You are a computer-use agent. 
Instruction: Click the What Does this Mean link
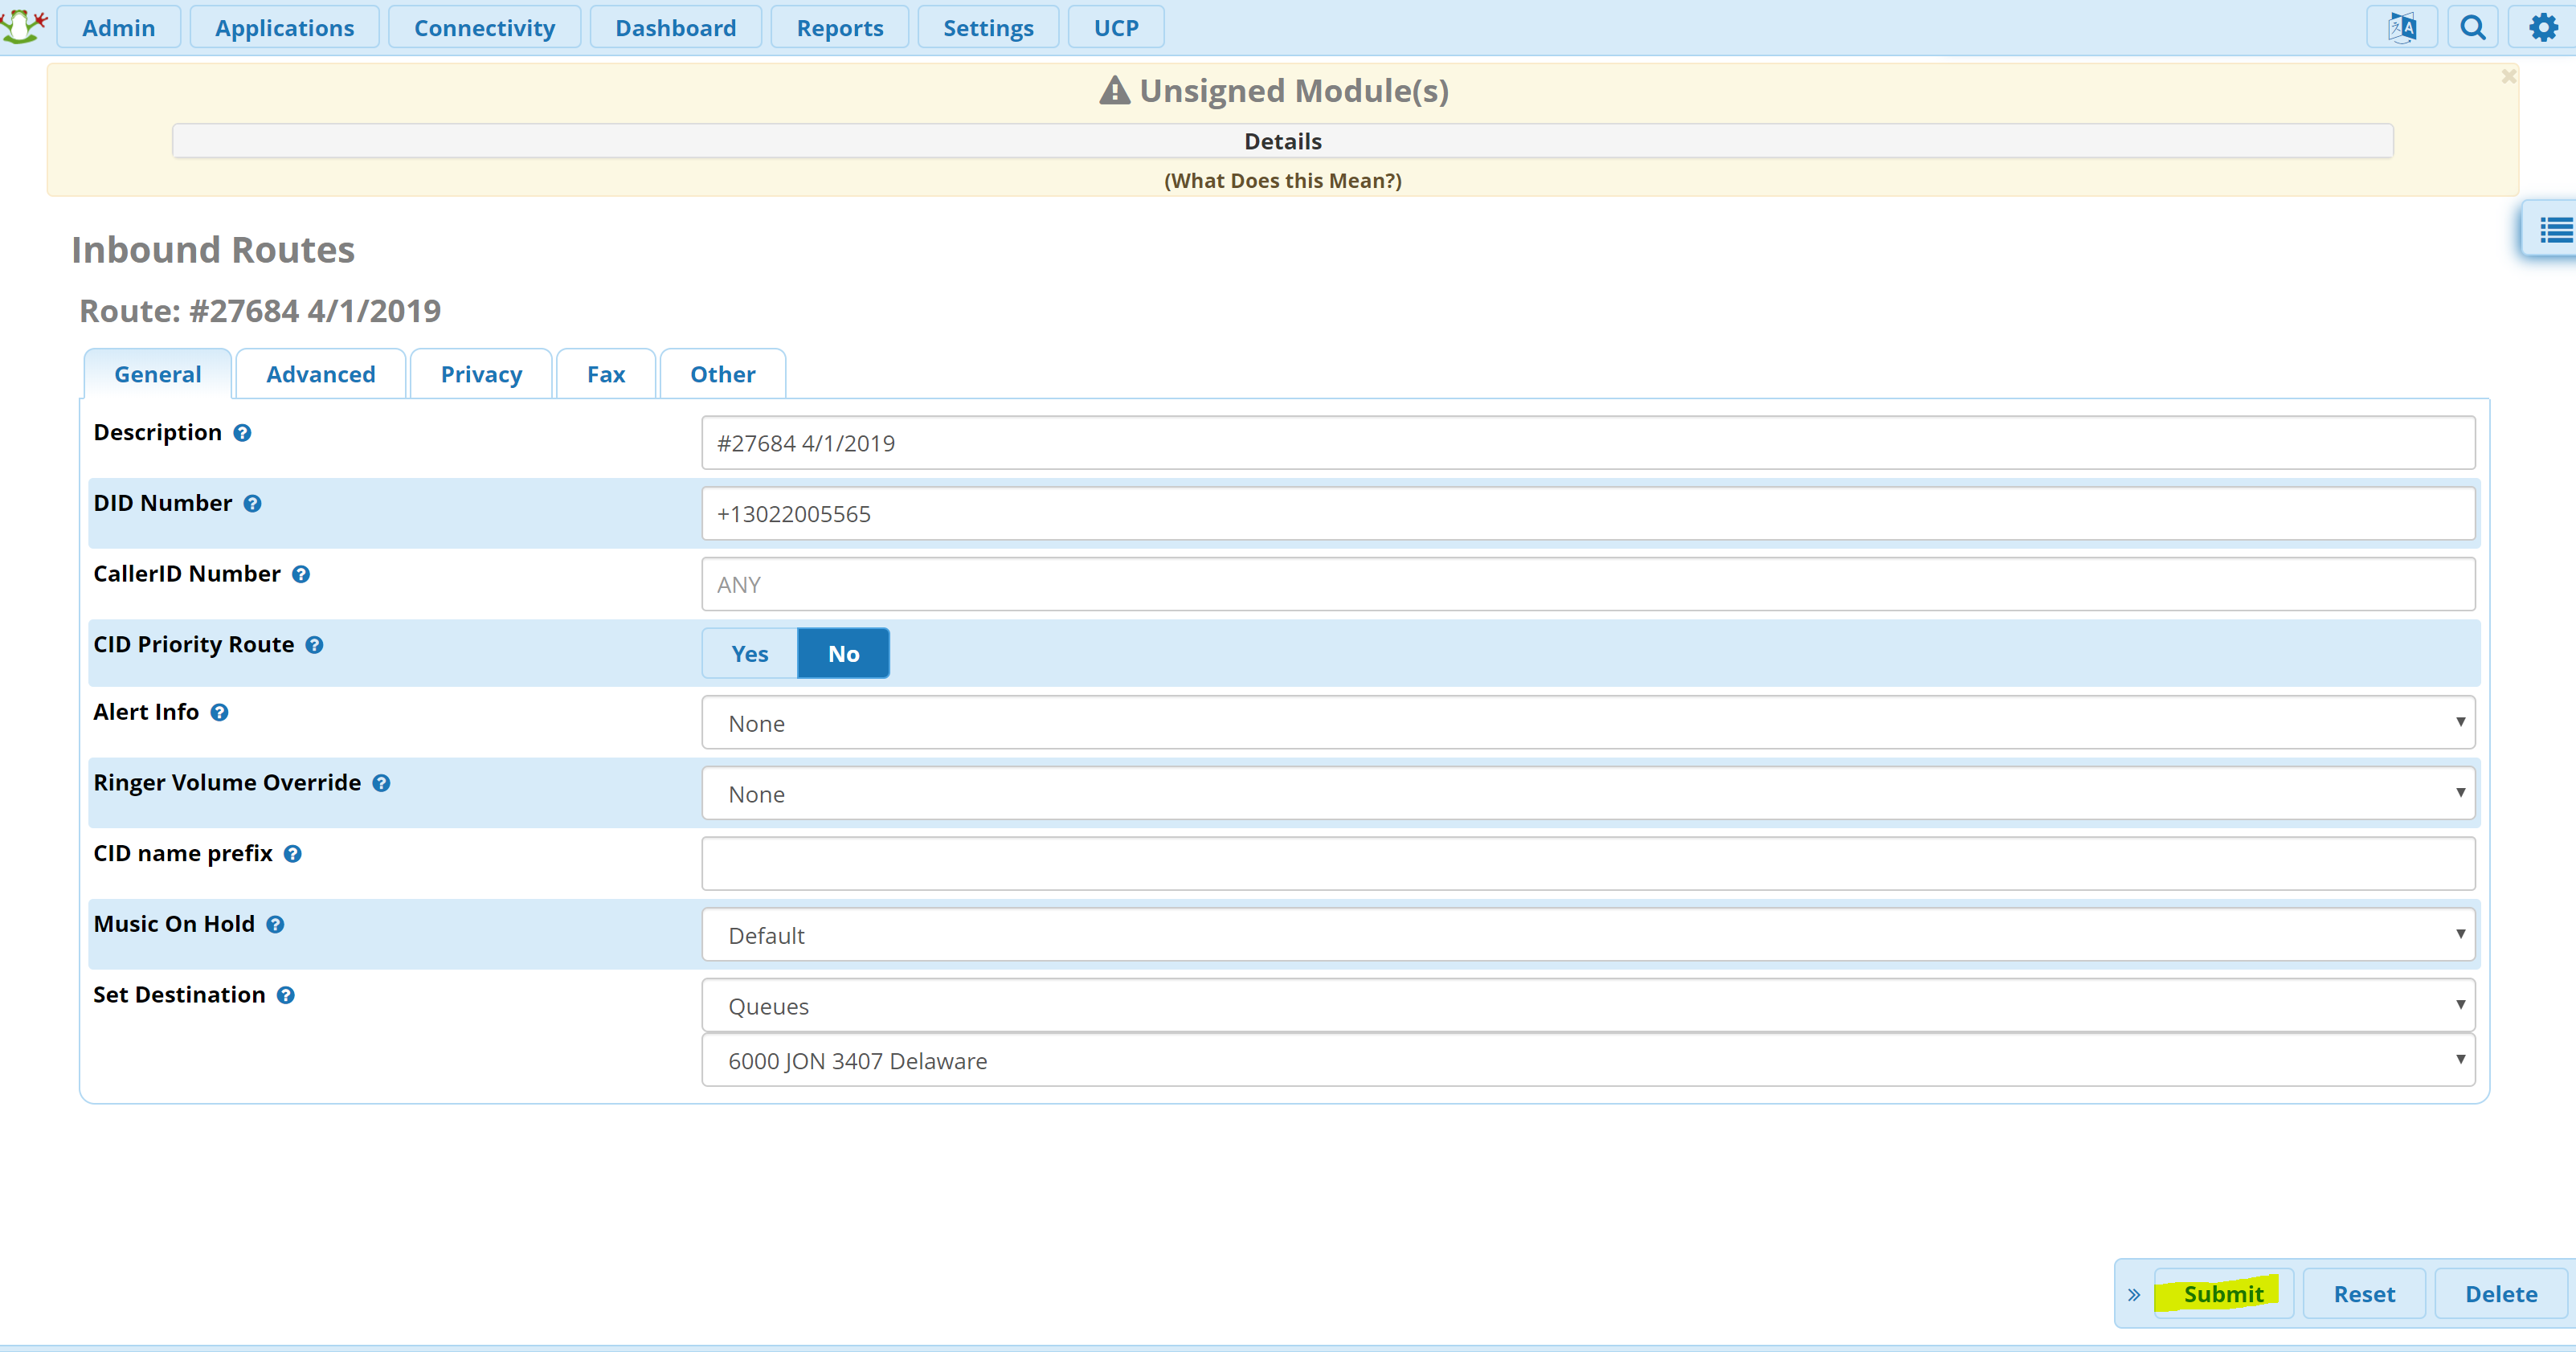[x=1282, y=181]
